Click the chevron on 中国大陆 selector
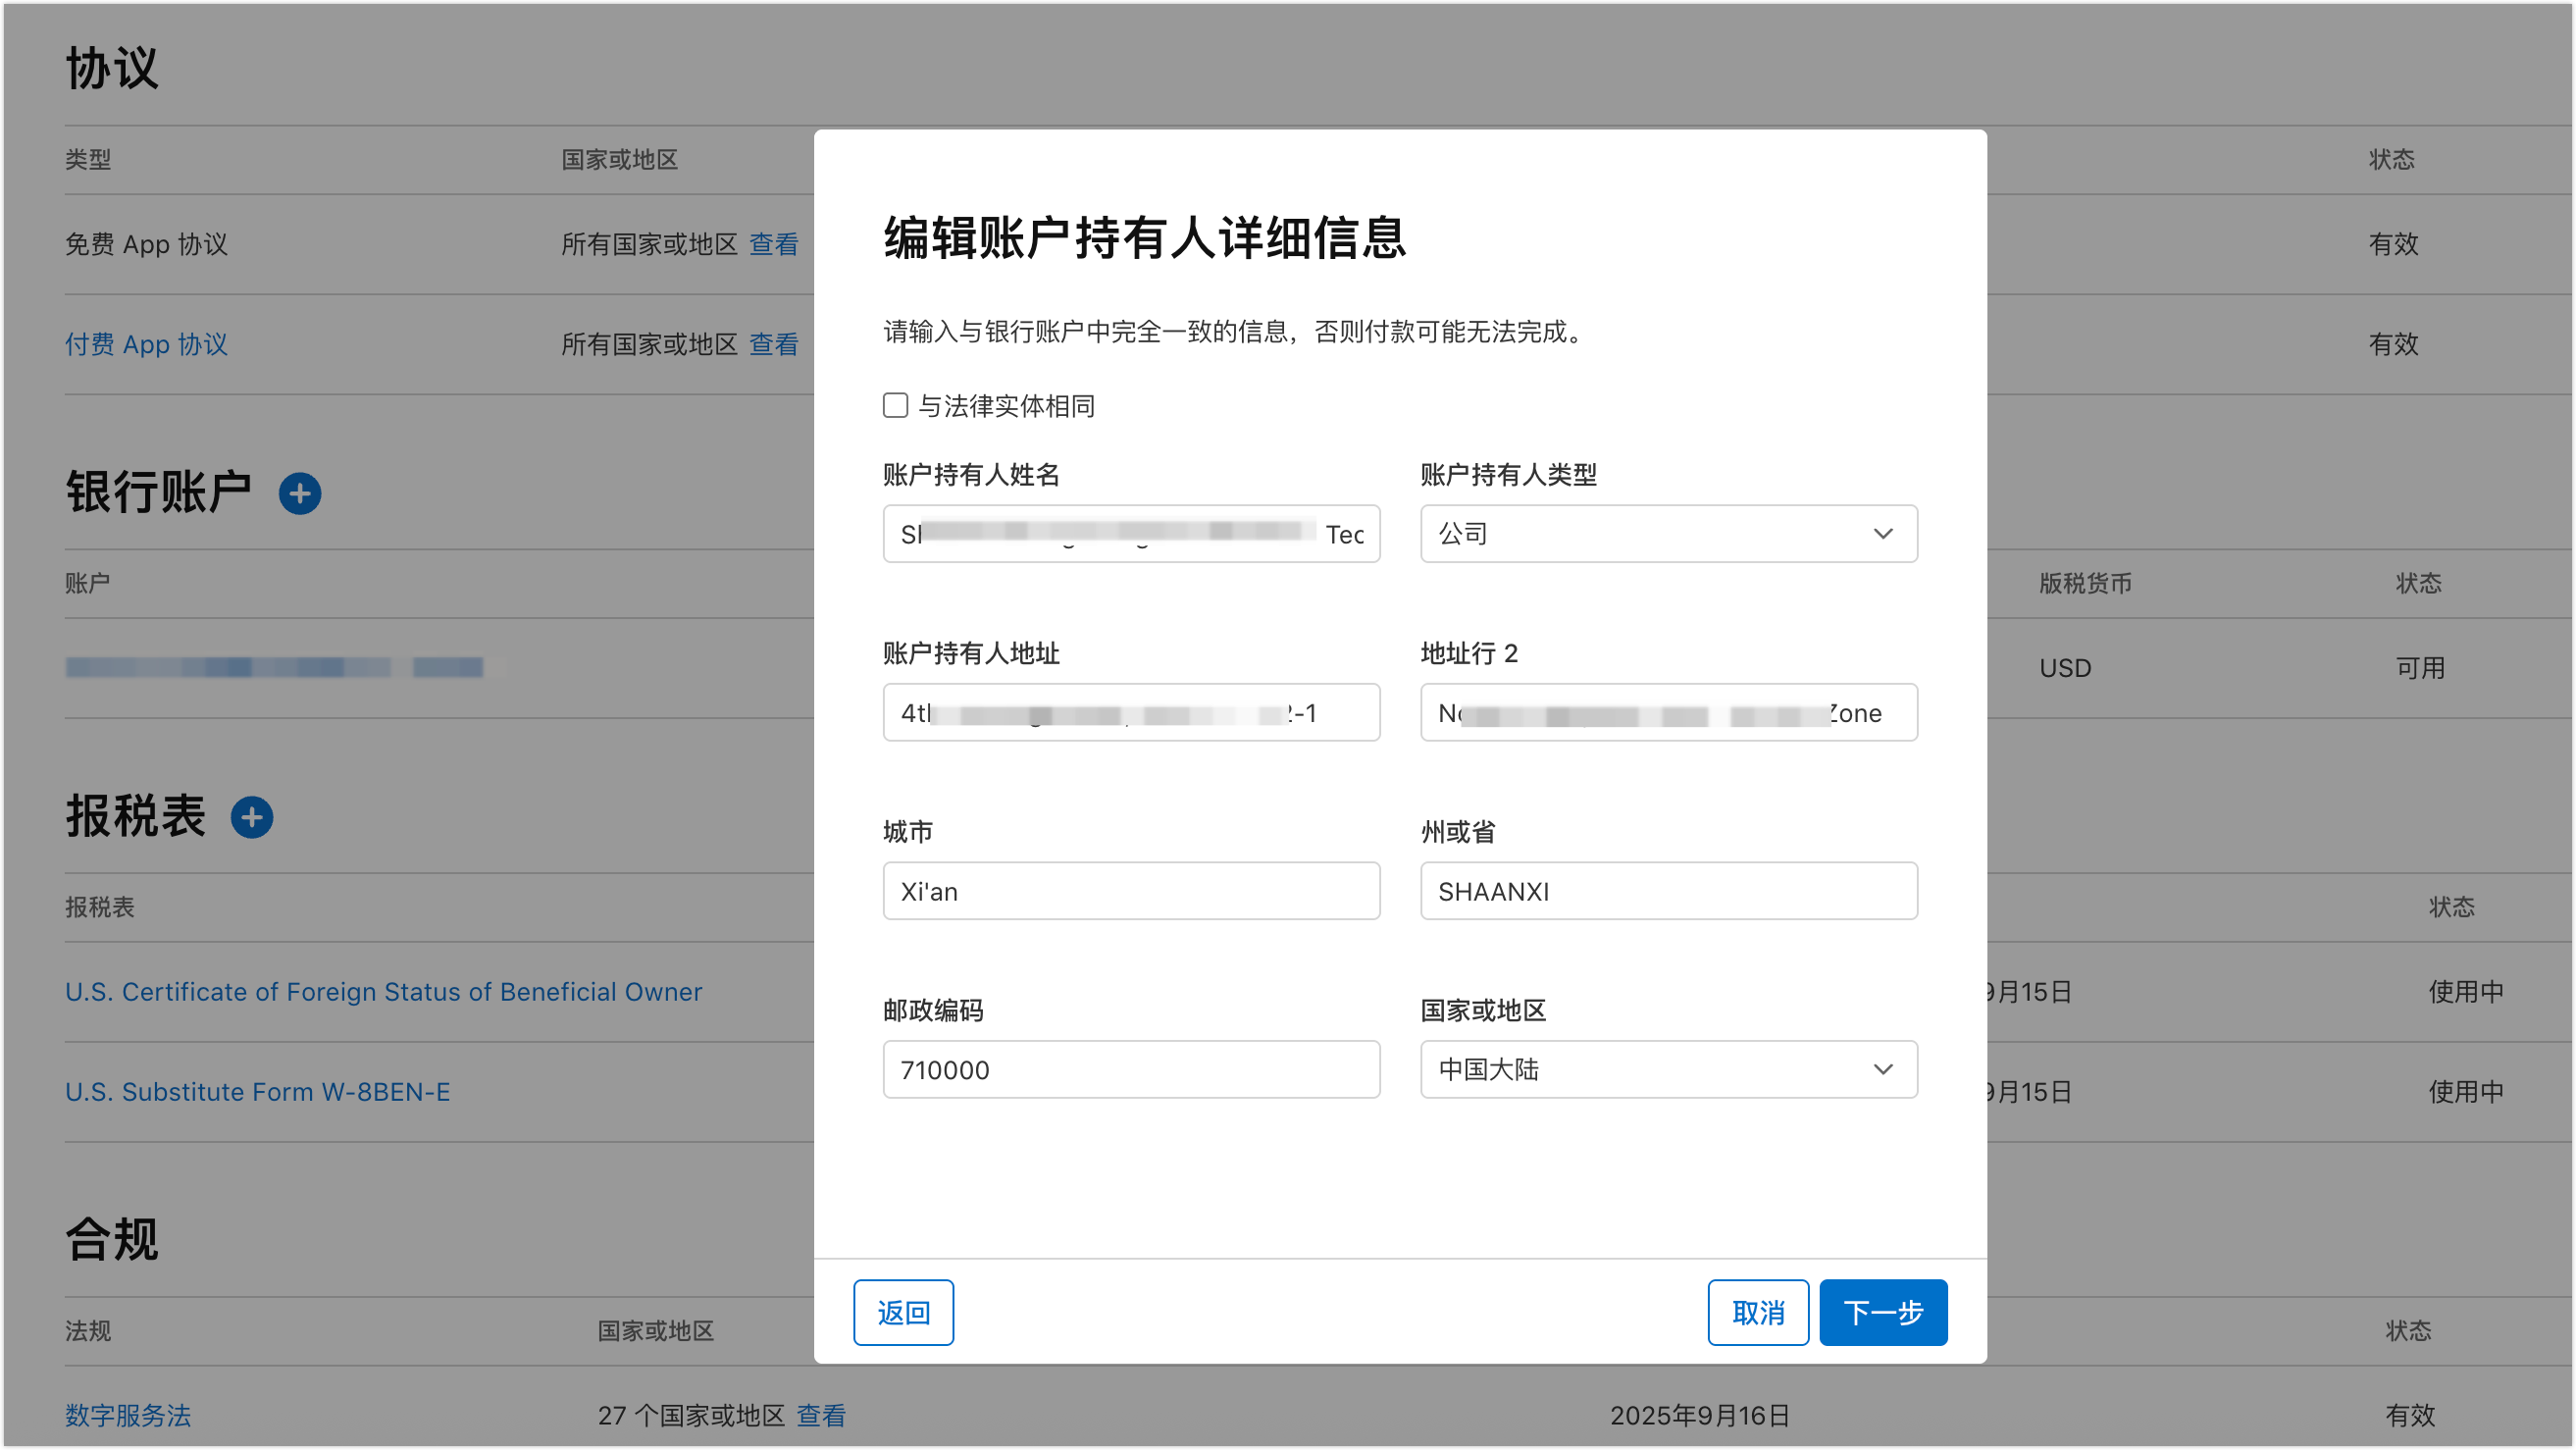The height and width of the screenshot is (1450, 2576). click(x=1882, y=1069)
